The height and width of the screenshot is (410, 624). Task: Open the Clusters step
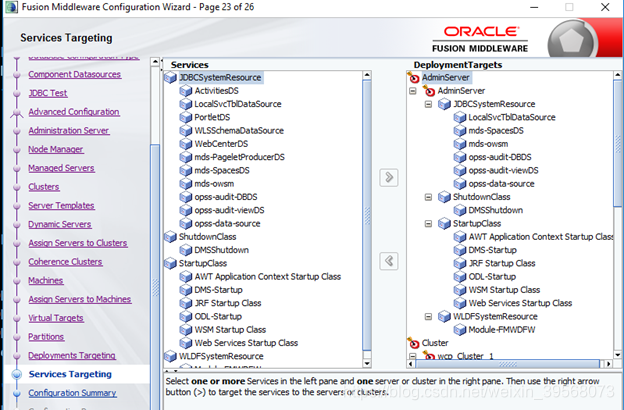[x=44, y=187]
